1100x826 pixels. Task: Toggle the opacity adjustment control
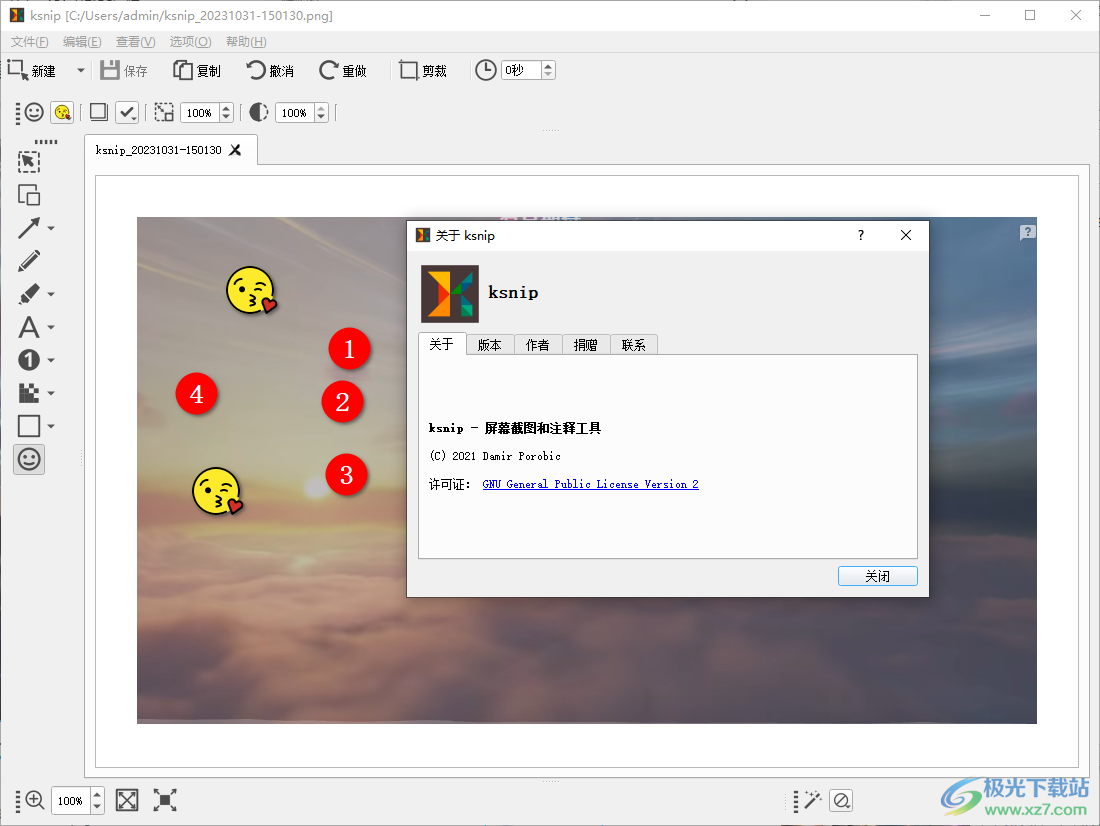258,112
